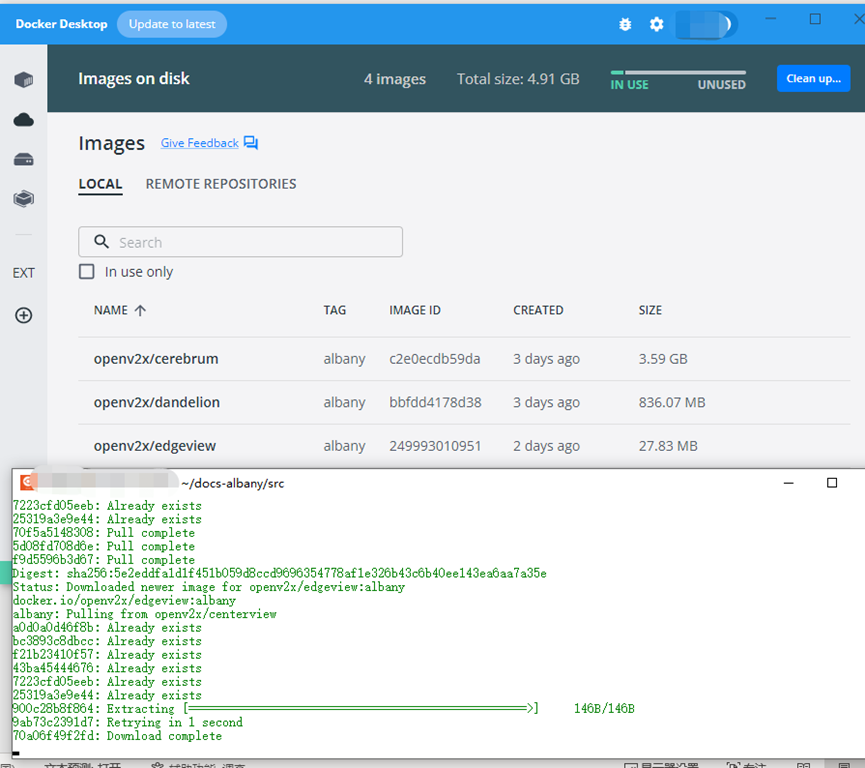
Task: Click 3.59 GB size cell
Action: point(663,359)
